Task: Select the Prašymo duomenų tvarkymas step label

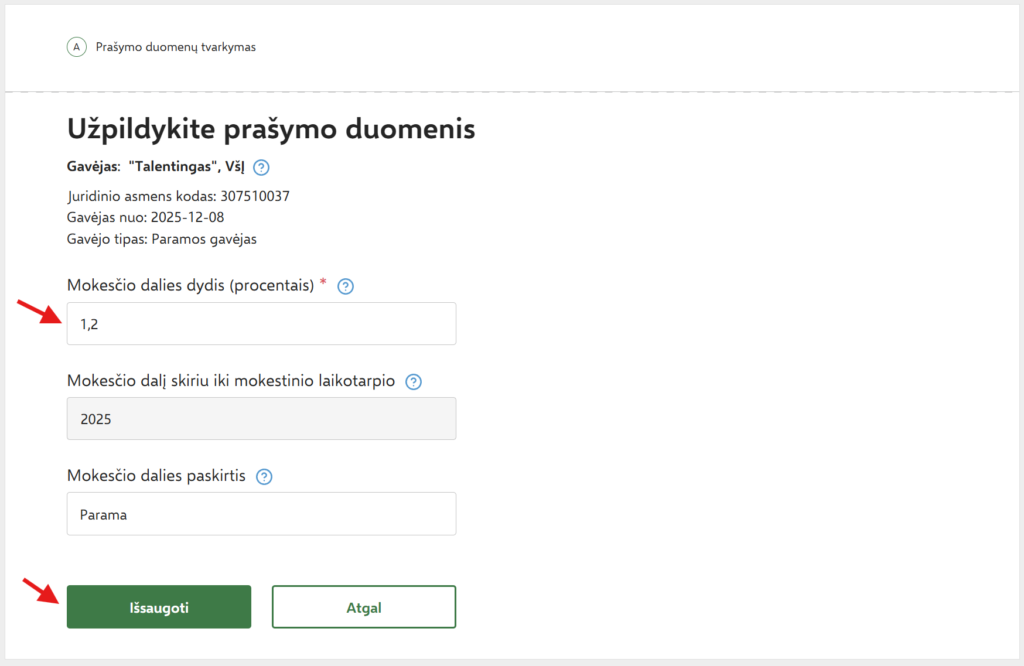Action: (175, 47)
